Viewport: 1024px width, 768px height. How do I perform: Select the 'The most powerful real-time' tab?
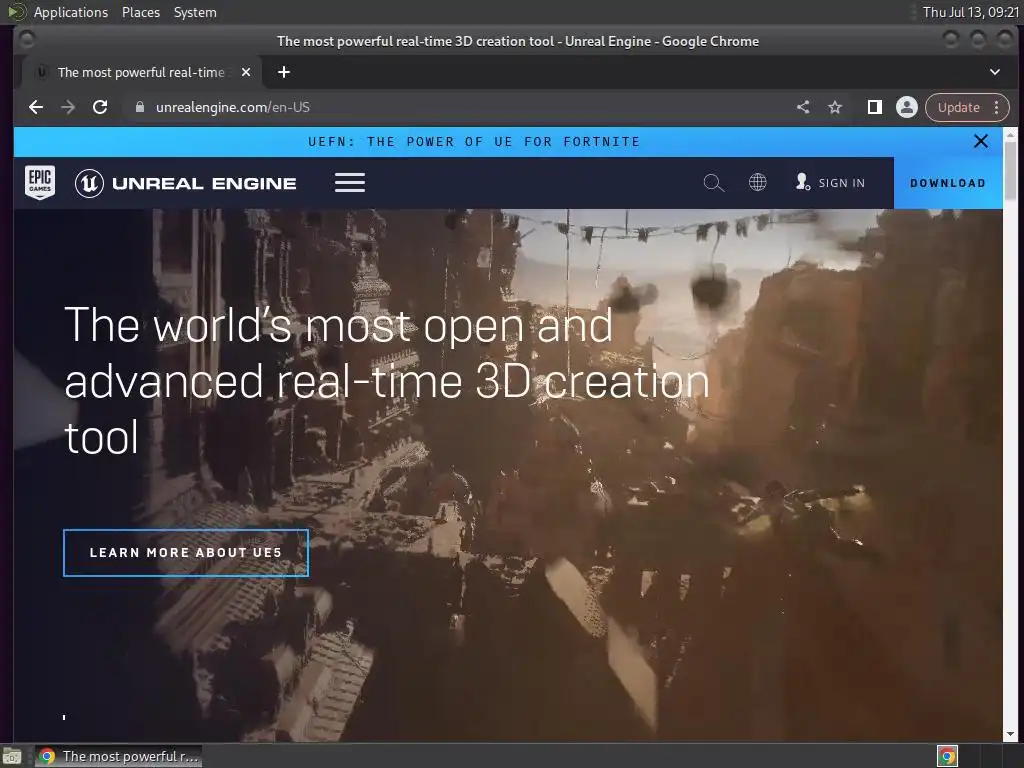coord(141,72)
